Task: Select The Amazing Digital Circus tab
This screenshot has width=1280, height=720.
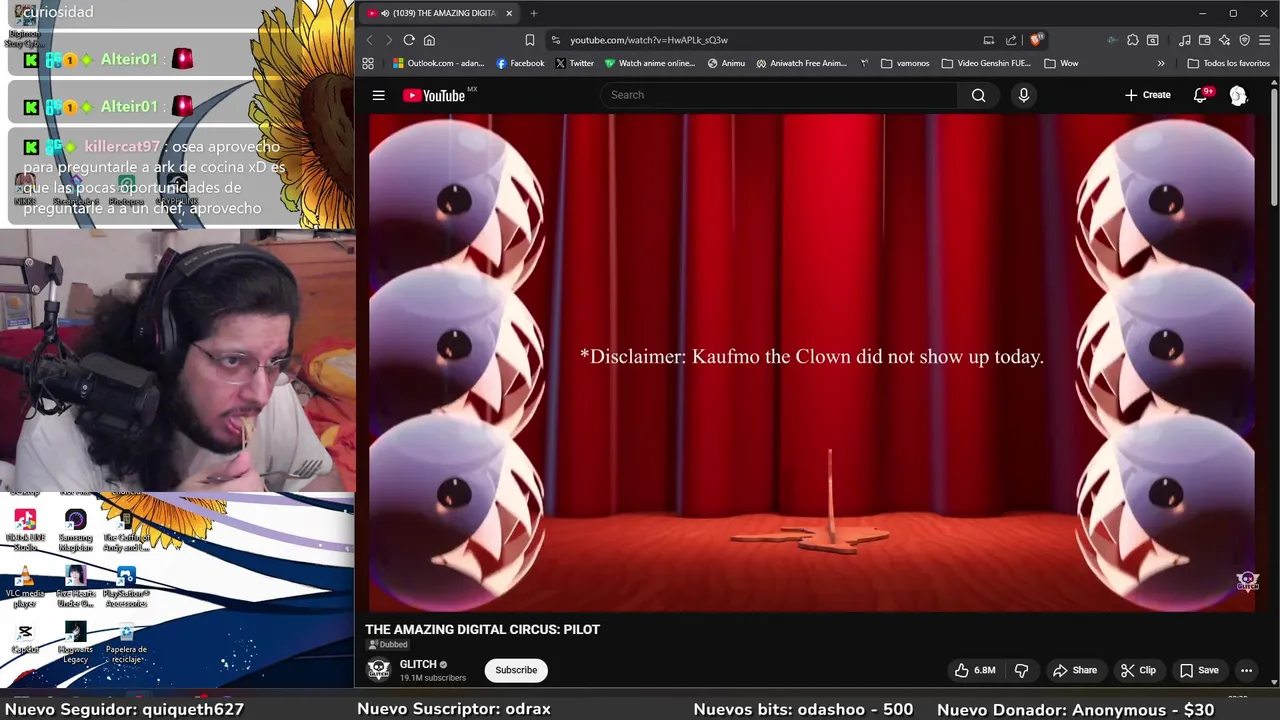Action: coord(440,13)
